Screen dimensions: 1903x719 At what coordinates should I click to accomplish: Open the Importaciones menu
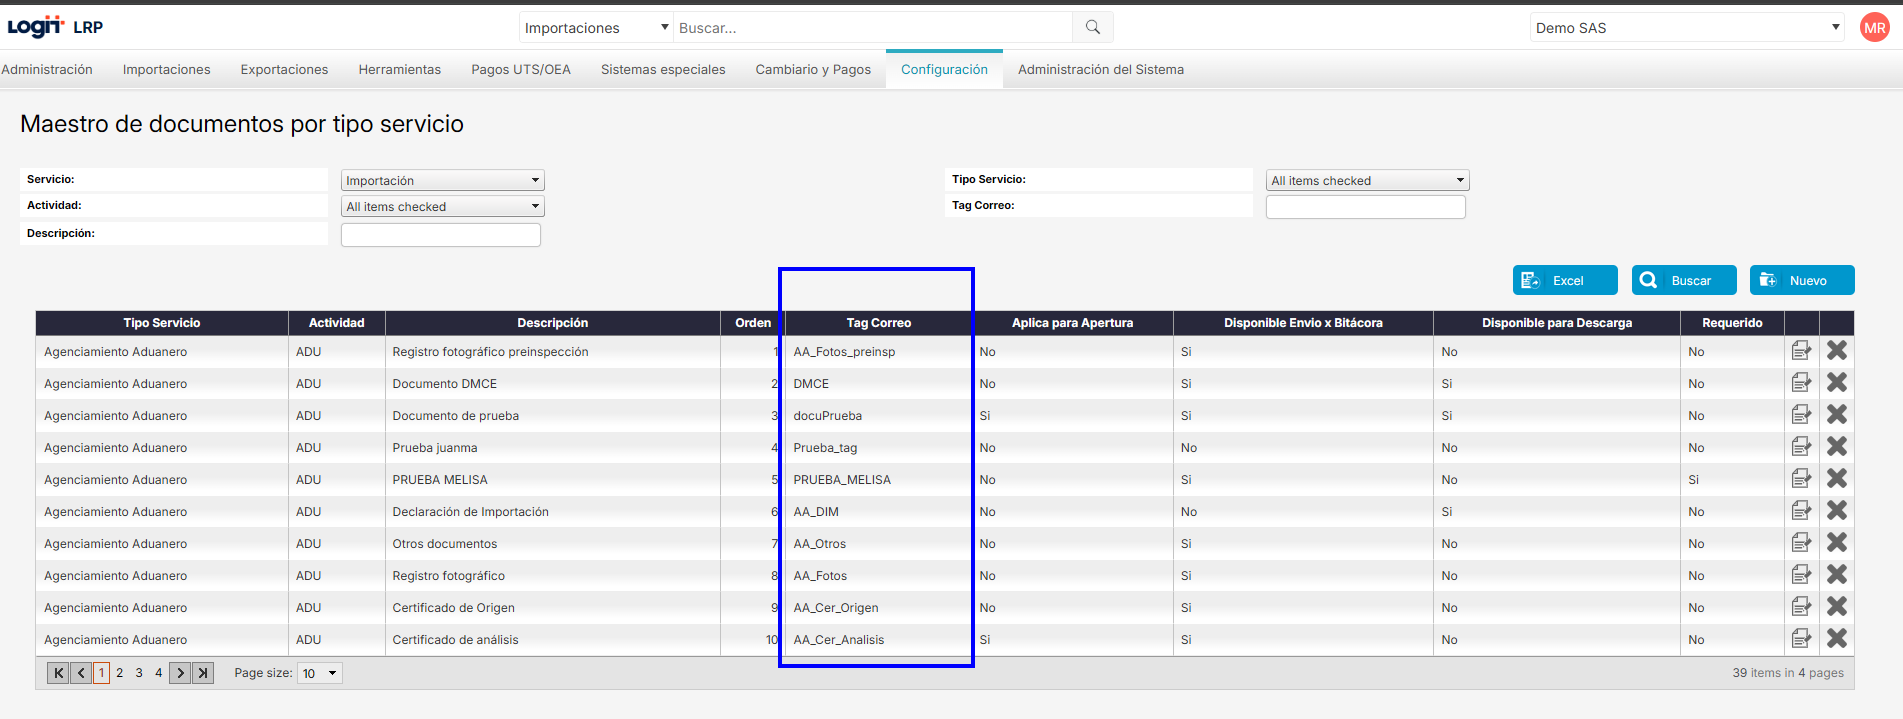167,69
